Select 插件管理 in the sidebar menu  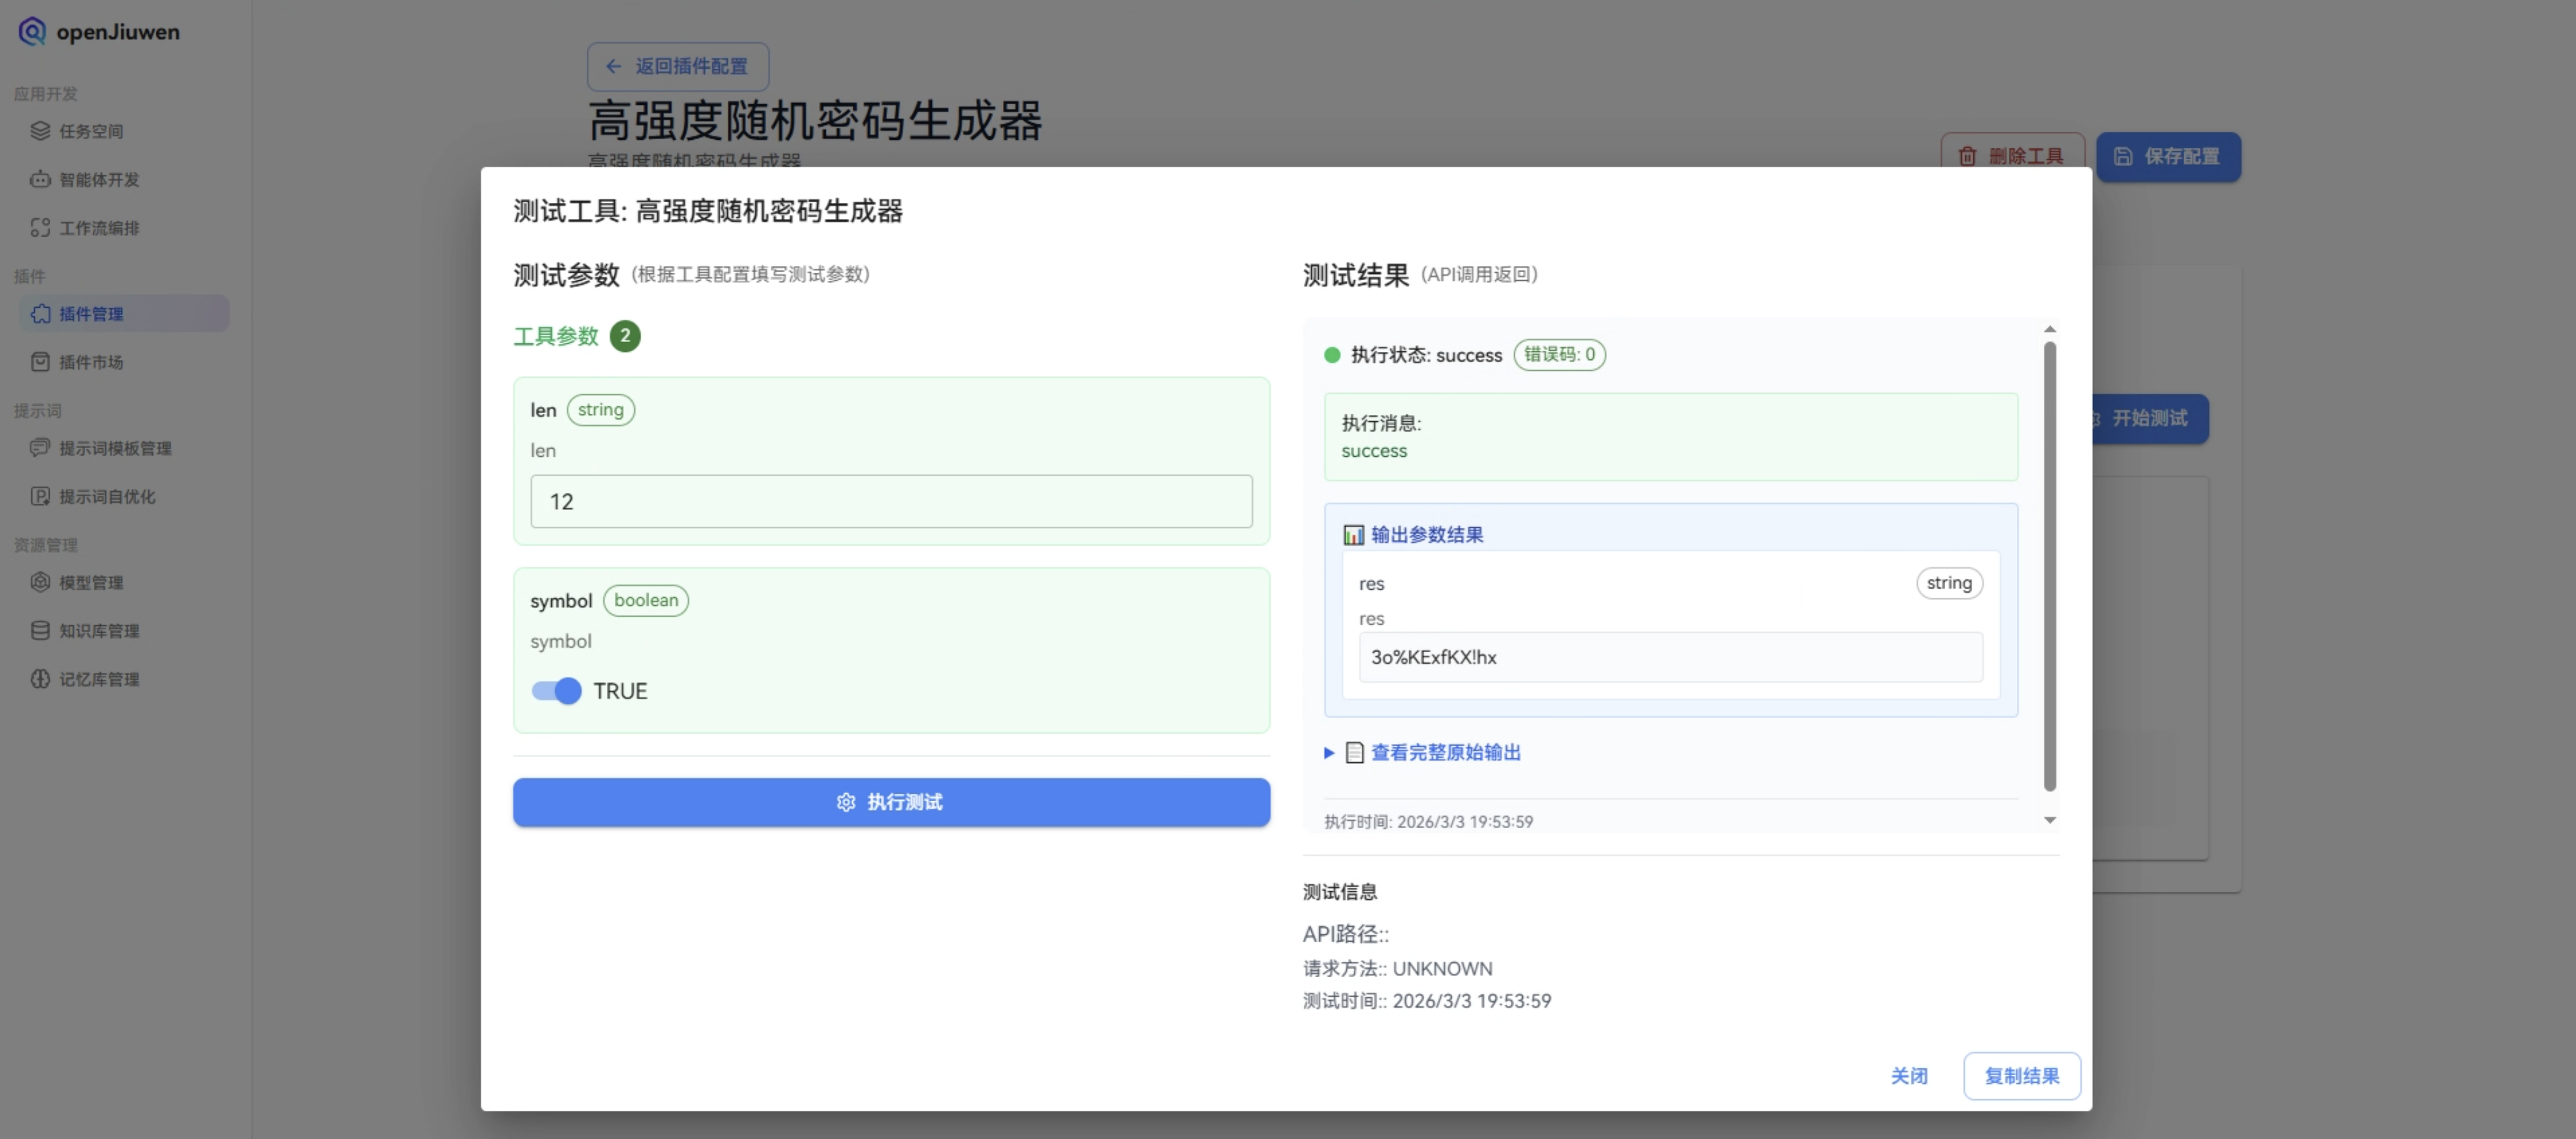(91, 314)
